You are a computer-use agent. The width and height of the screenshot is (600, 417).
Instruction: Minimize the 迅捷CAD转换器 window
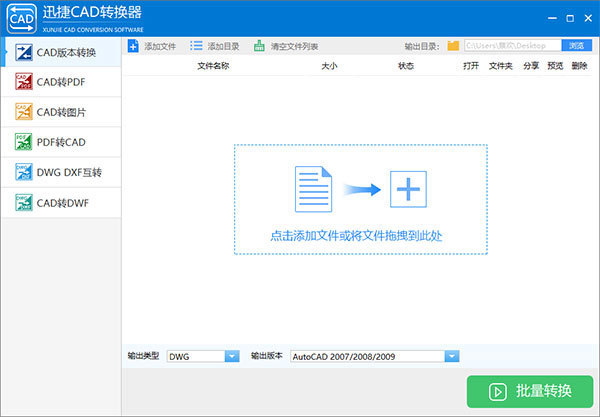[x=552, y=18]
